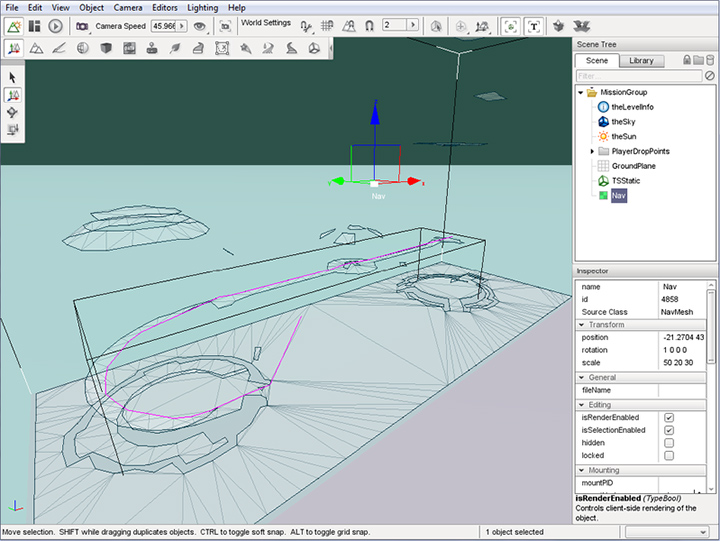The image size is (720, 541).
Task: Click the lock selection icon in Scene Tree
Action: pyautogui.click(x=687, y=60)
